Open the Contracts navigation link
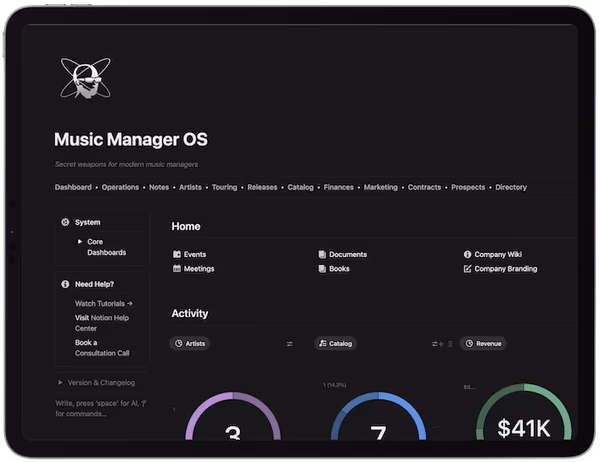 [424, 187]
